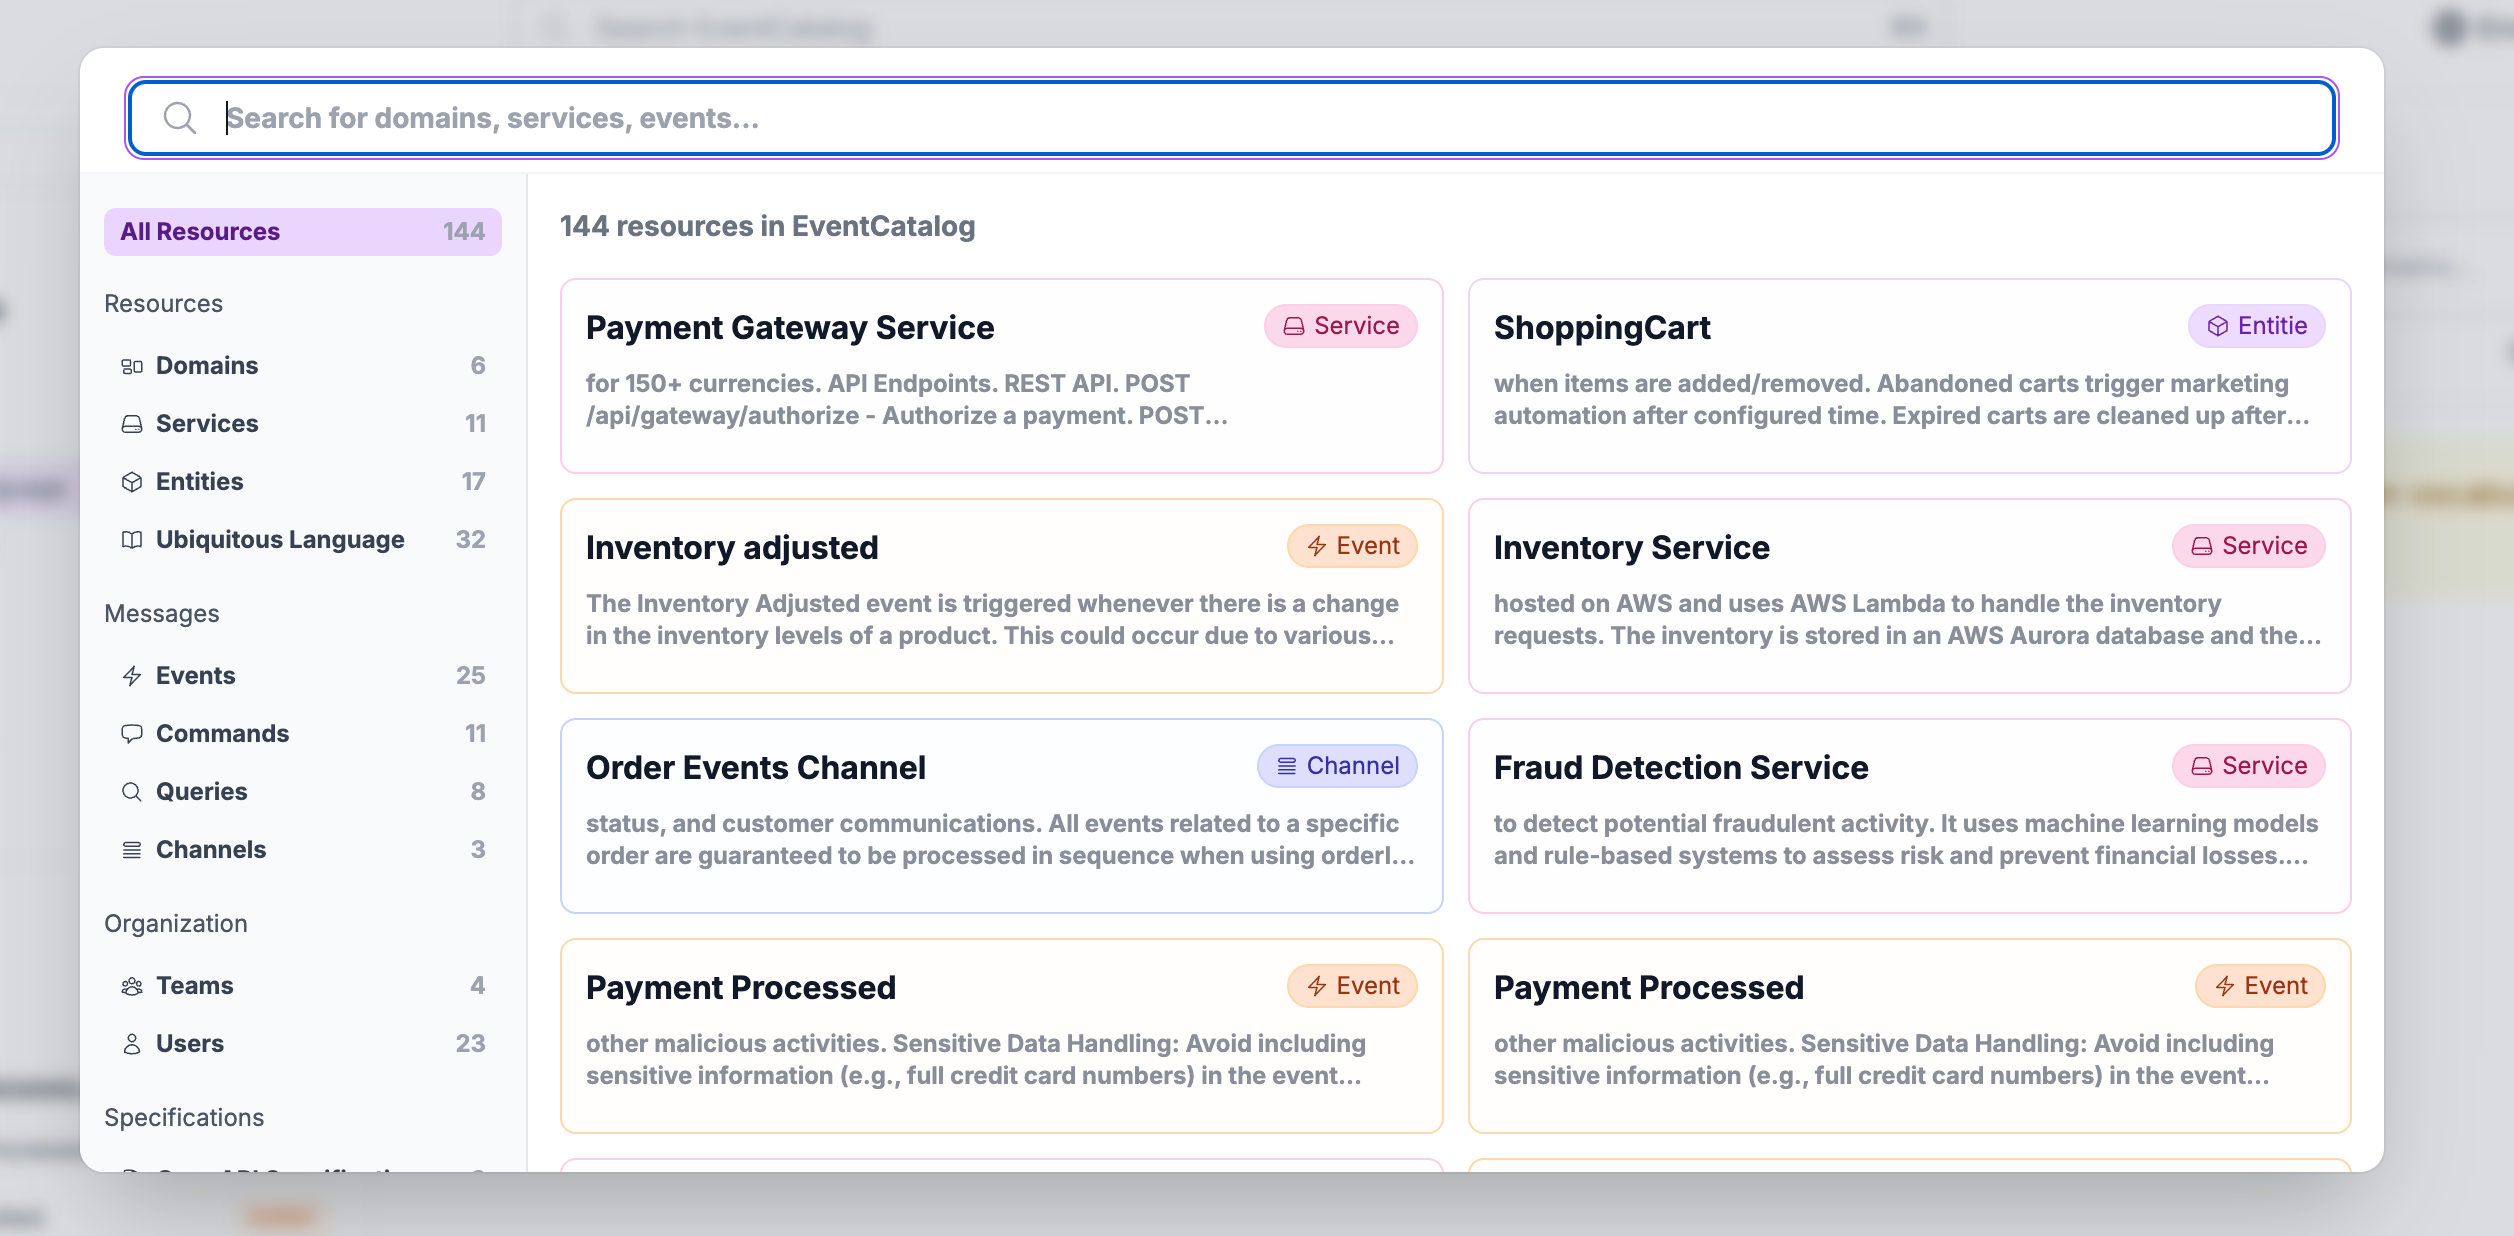Open the Order Events Channel result
Viewport: 2514px width, 1236px height.
click(x=1000, y=817)
